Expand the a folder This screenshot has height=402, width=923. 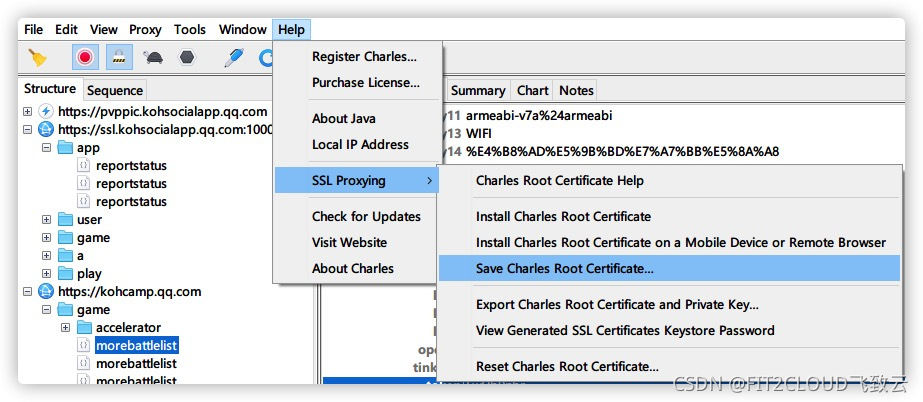pos(47,256)
